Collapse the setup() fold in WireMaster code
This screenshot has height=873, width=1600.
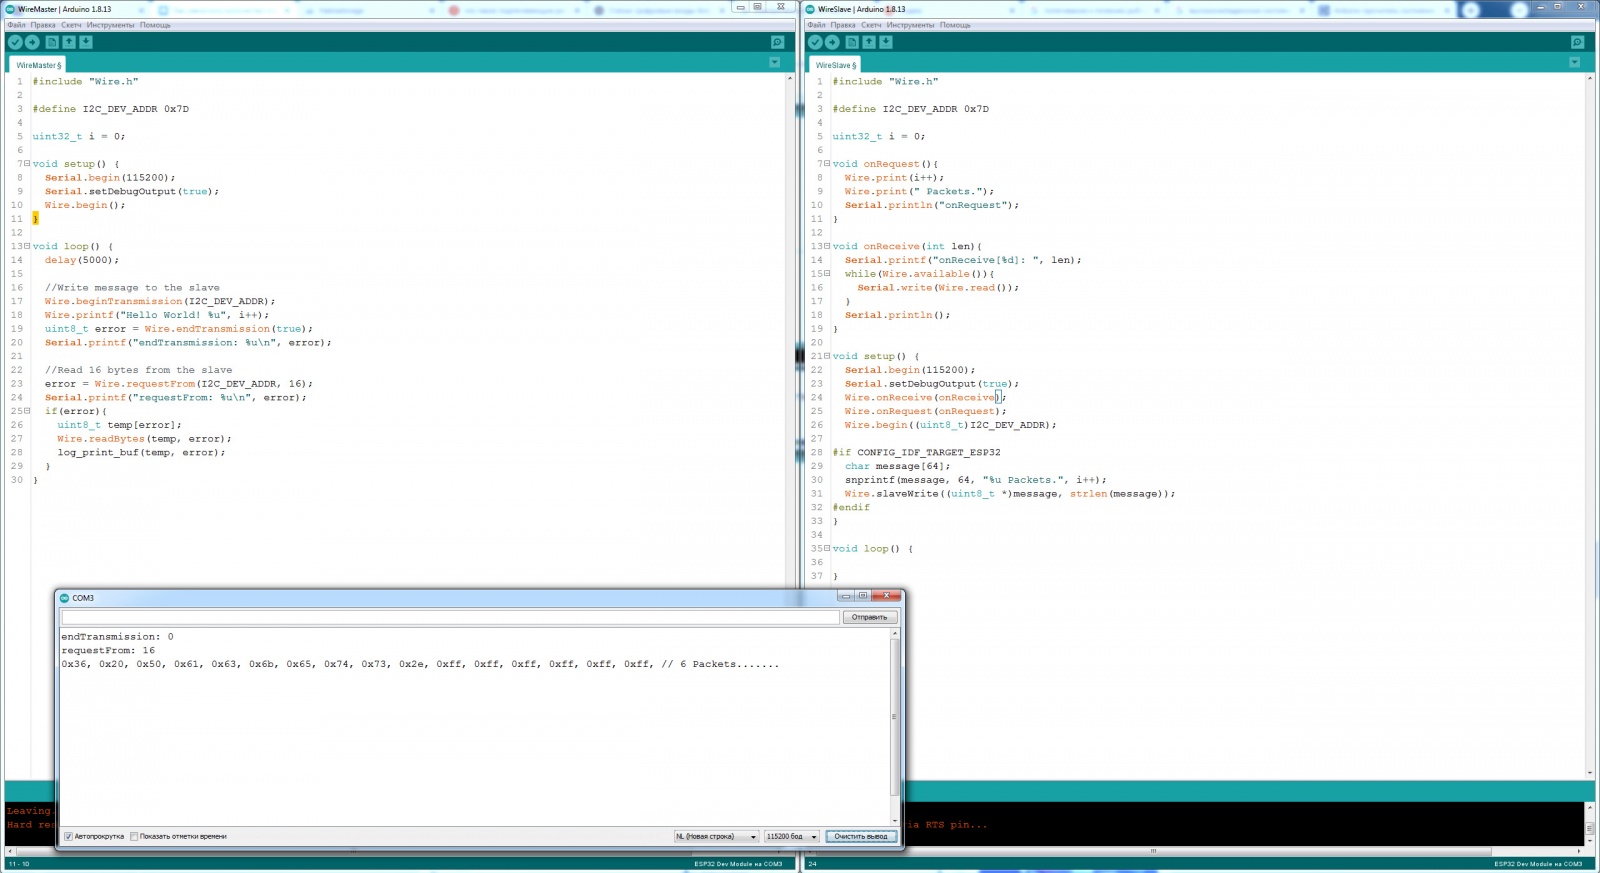coord(27,164)
